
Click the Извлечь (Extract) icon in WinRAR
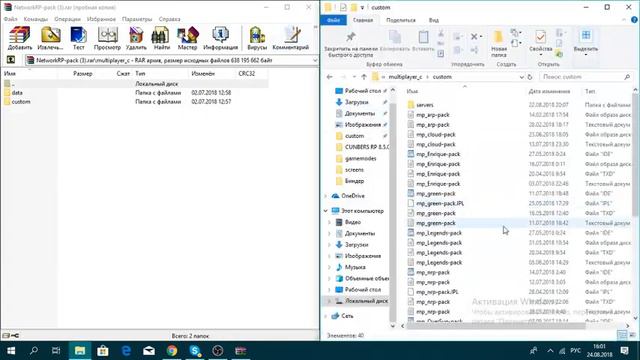(x=50, y=38)
